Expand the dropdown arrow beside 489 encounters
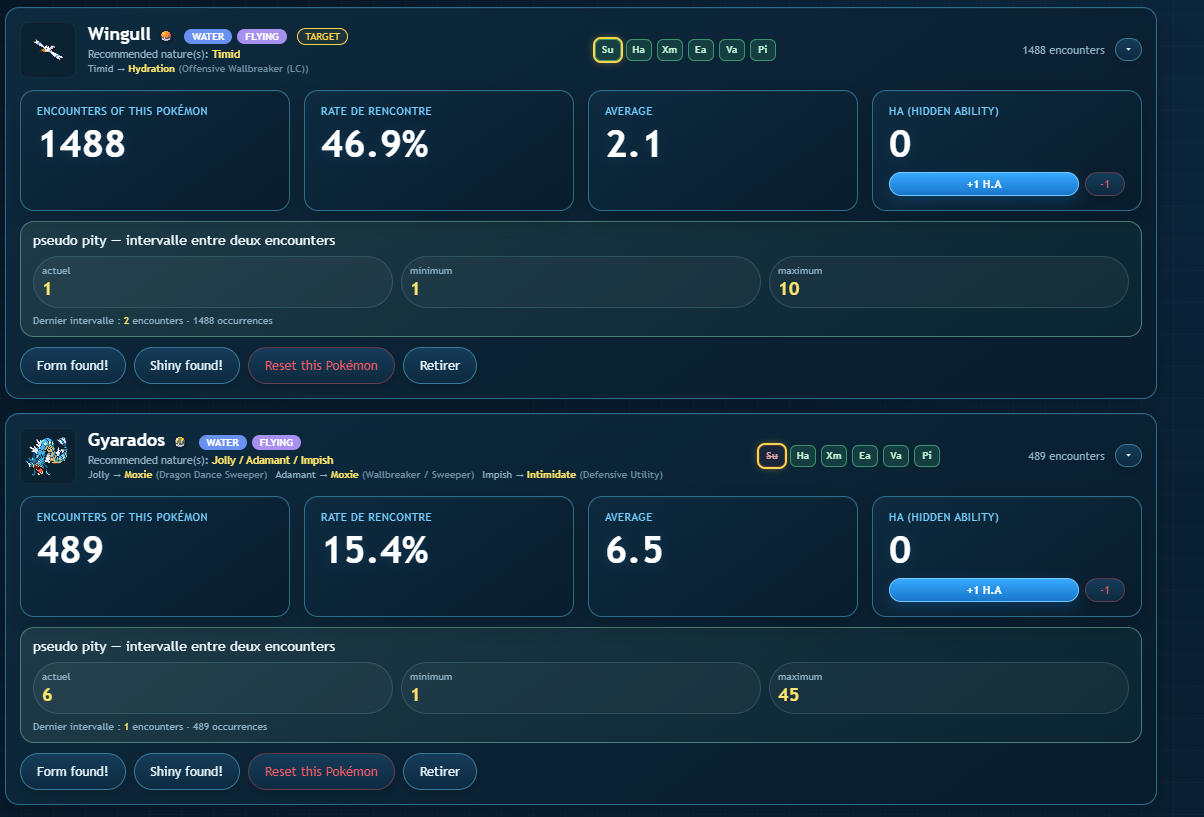This screenshot has height=817, width=1204. click(1128, 456)
